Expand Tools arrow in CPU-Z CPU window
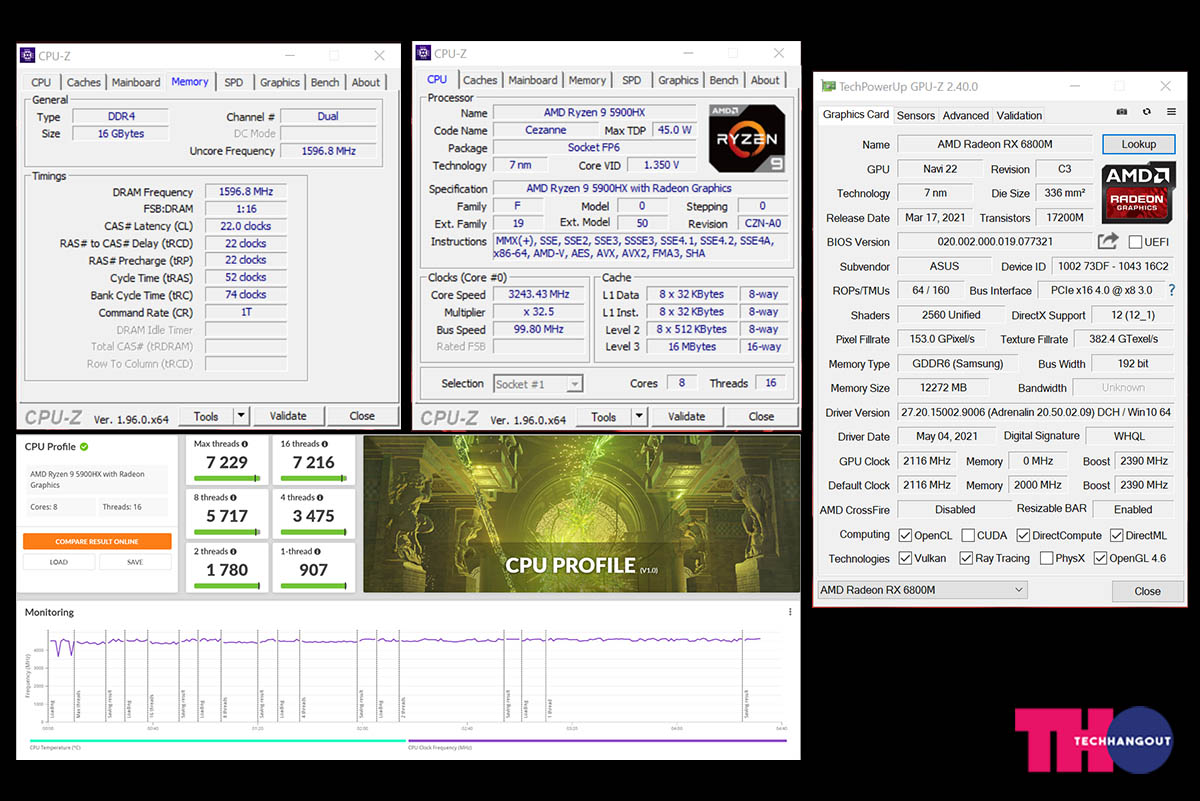Screen dimensions: 1200x801 [x=638, y=417]
